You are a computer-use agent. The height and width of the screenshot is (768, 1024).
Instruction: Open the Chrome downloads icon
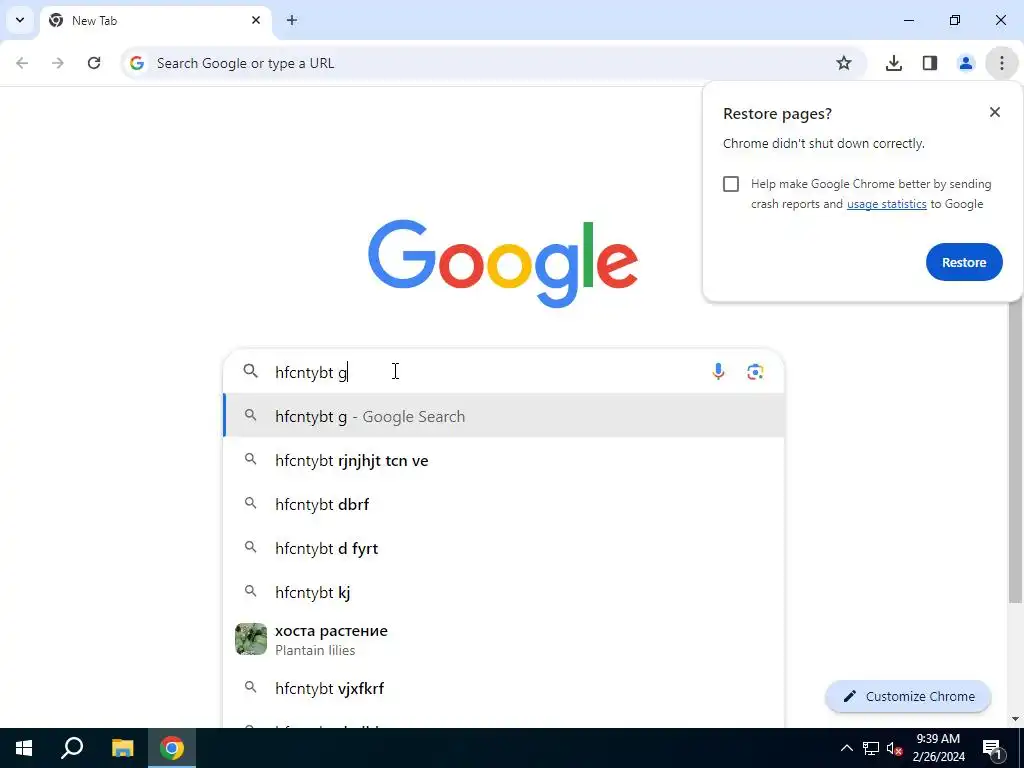pyautogui.click(x=894, y=63)
